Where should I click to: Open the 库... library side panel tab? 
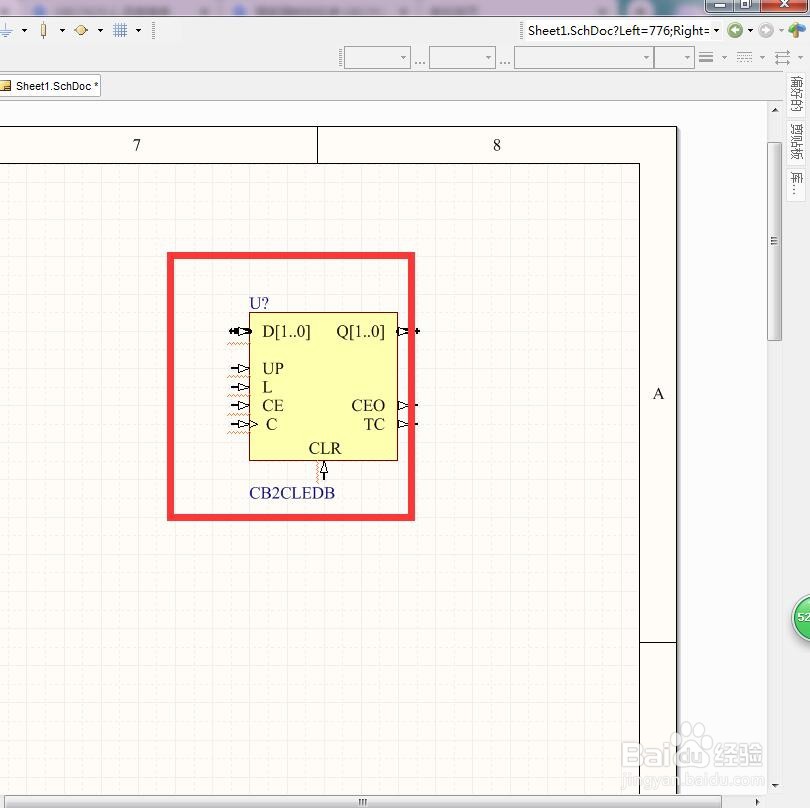pyautogui.click(x=797, y=184)
